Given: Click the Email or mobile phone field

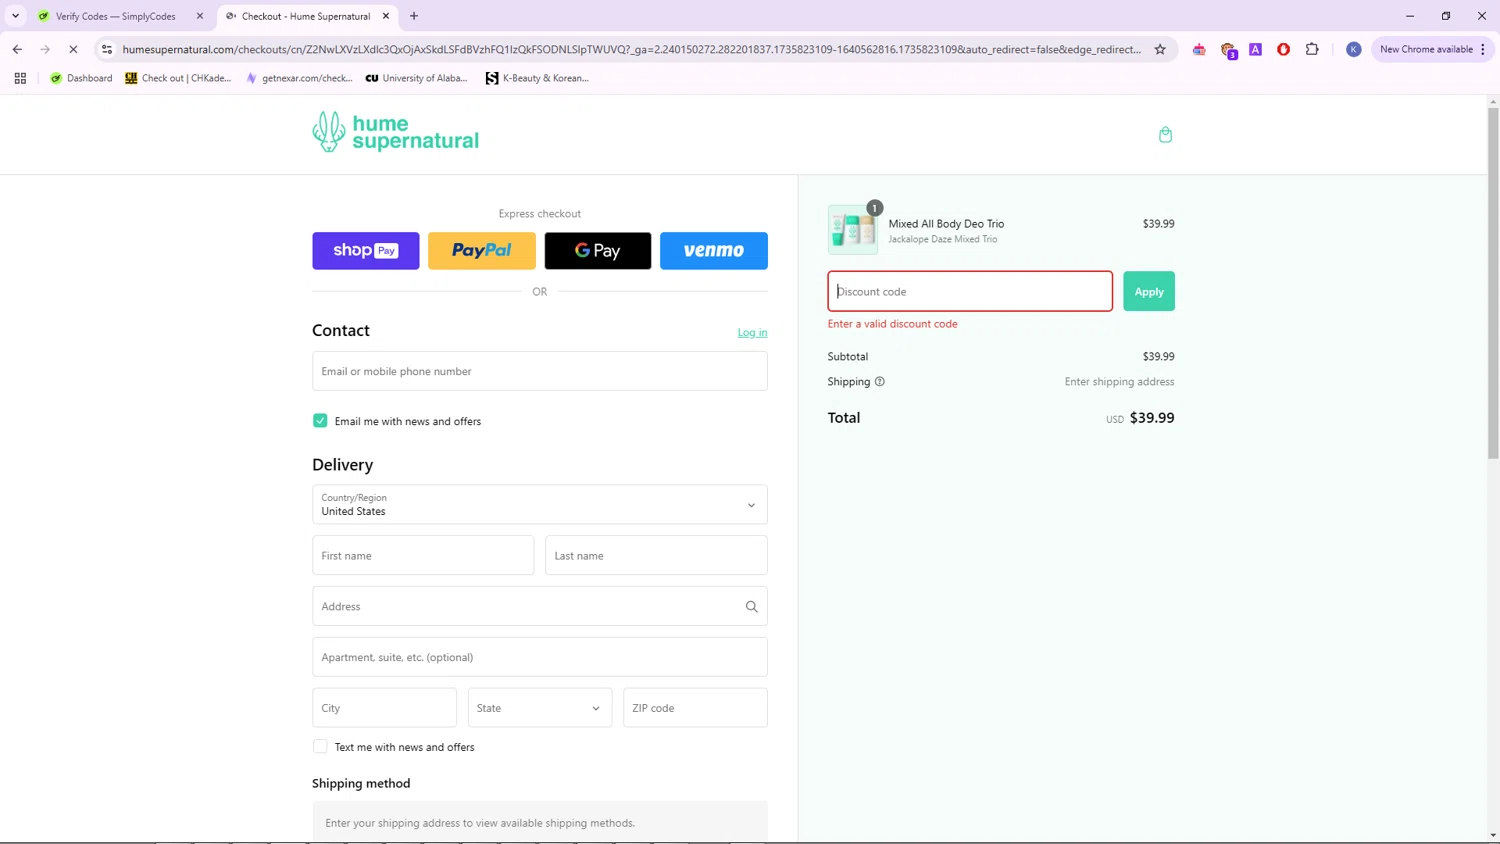Looking at the screenshot, I should [540, 371].
